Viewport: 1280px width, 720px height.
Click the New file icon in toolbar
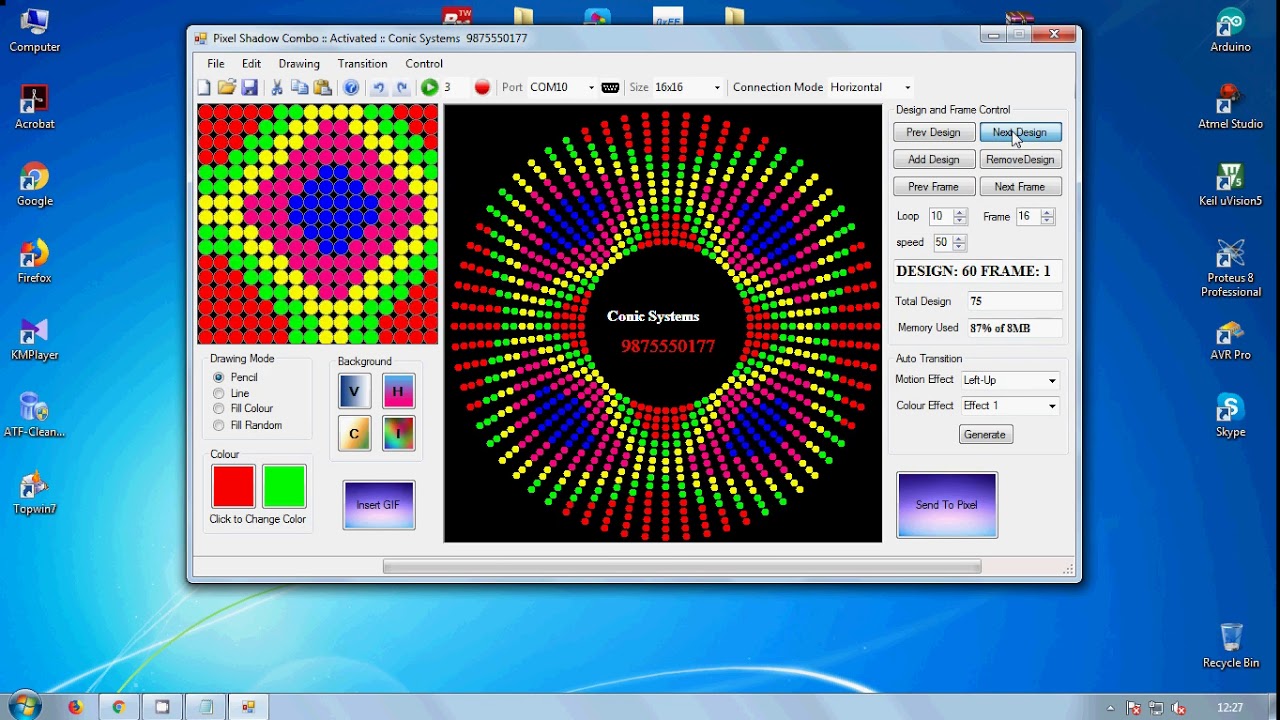click(204, 88)
